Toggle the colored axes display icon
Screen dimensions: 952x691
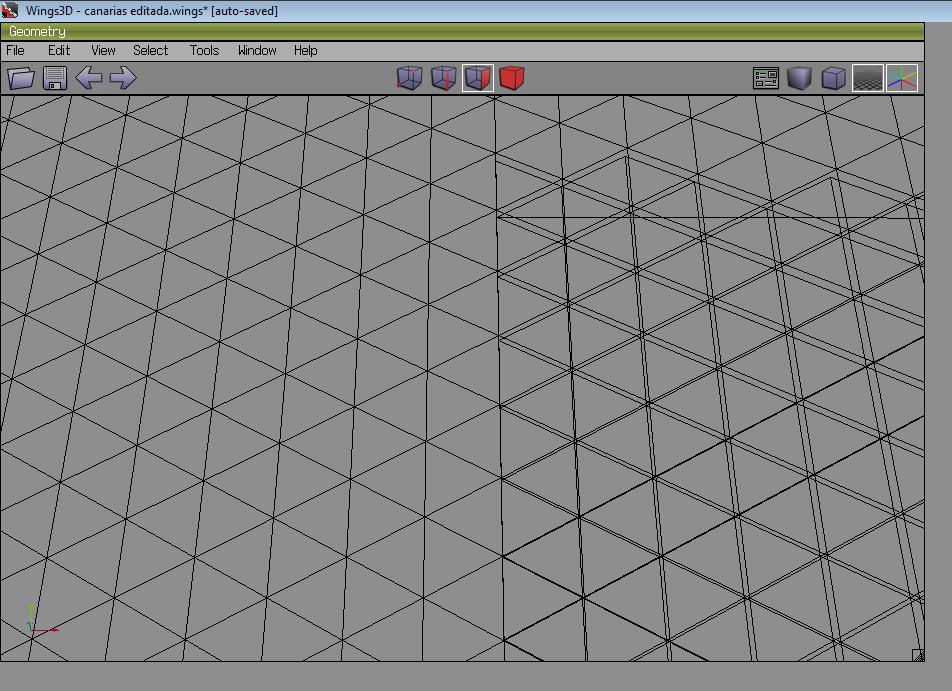point(902,78)
